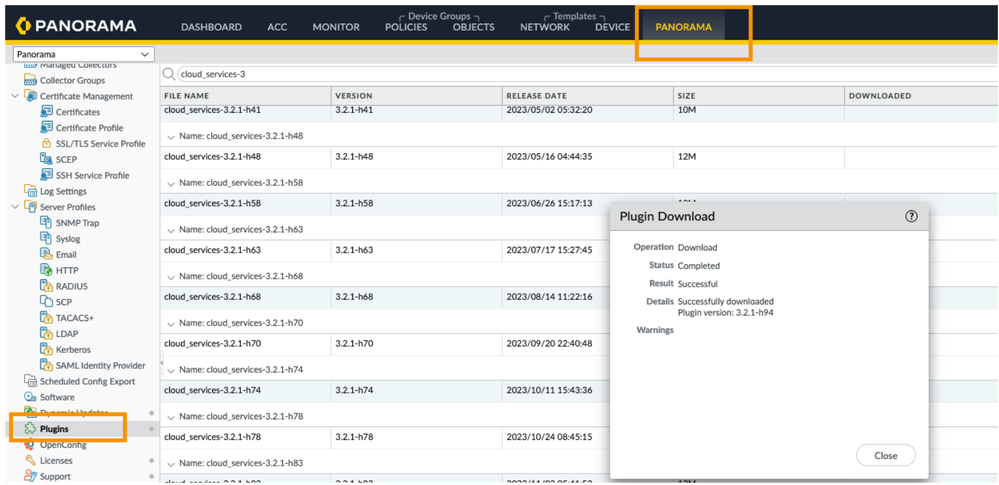Image resolution: width=999 pixels, height=485 pixels.
Task: Sort by the RELEASE DATE column header
Action: point(537,96)
